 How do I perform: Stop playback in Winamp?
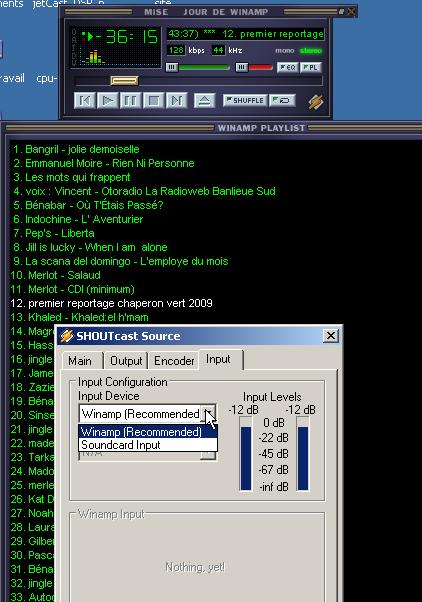[x=154, y=101]
